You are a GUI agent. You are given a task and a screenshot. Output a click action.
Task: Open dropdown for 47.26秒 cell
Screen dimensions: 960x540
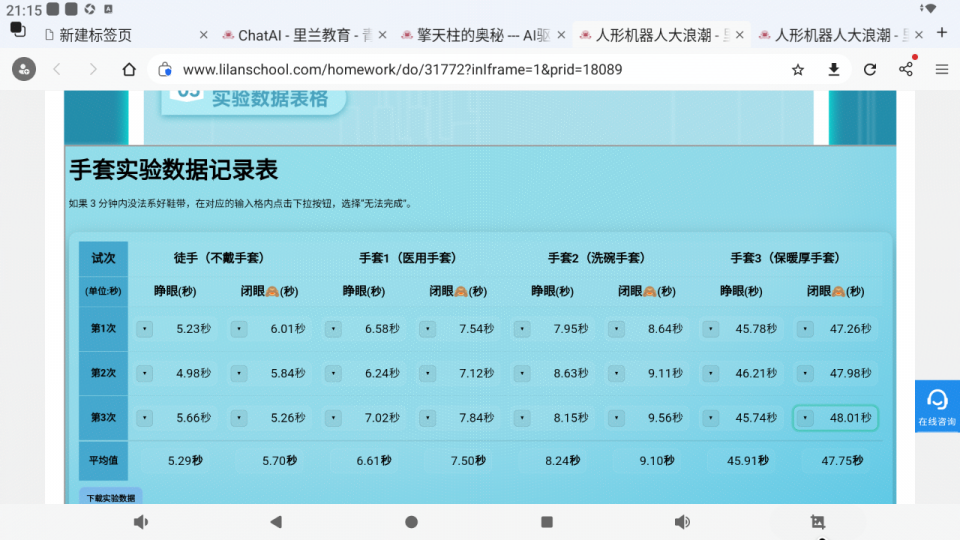coord(804,329)
